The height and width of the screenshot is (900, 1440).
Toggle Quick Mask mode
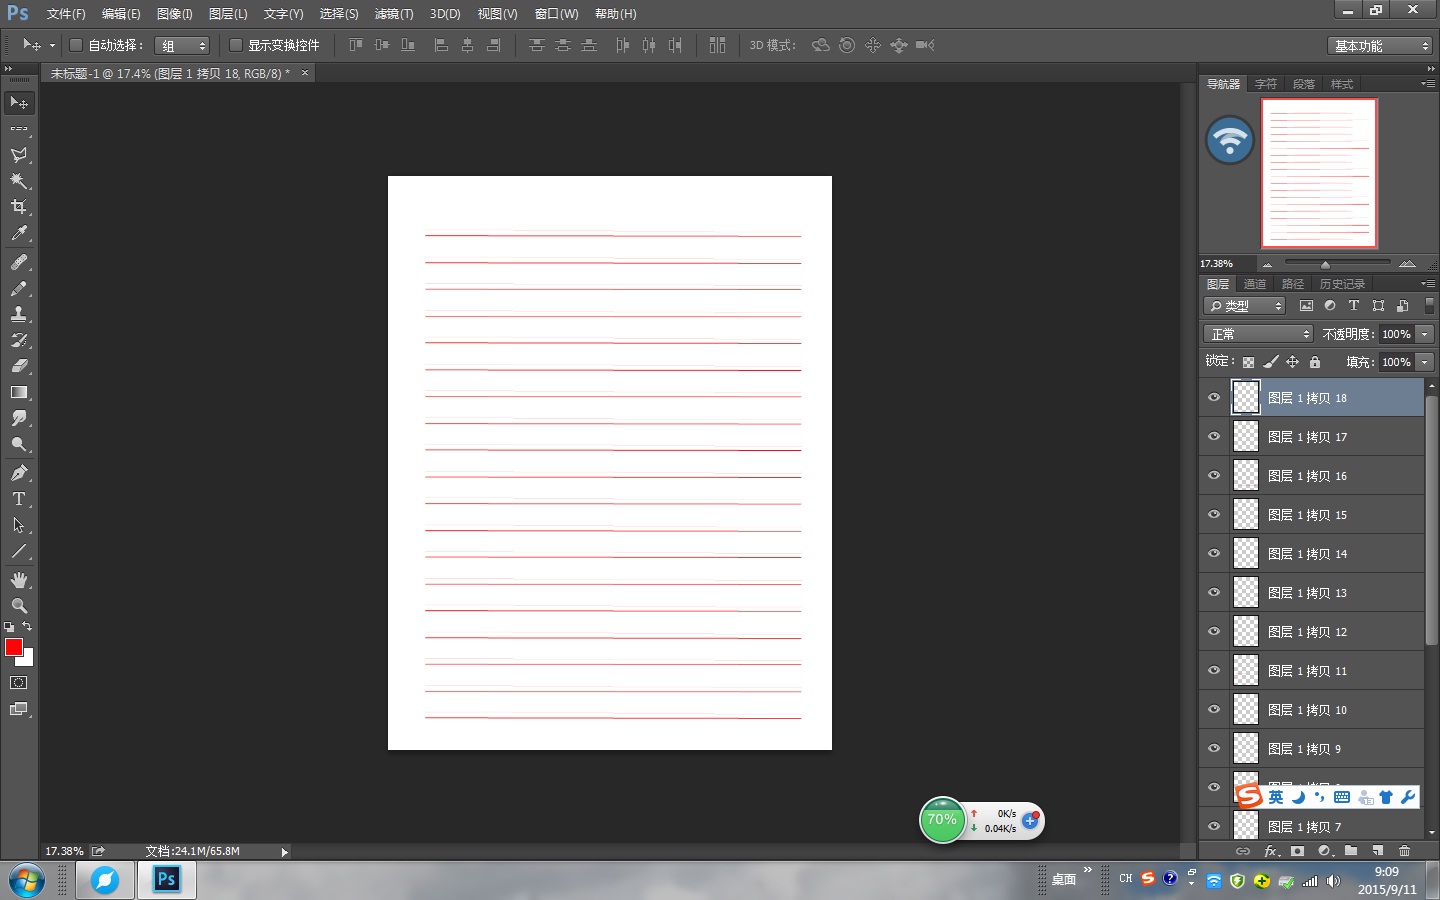click(x=19, y=683)
